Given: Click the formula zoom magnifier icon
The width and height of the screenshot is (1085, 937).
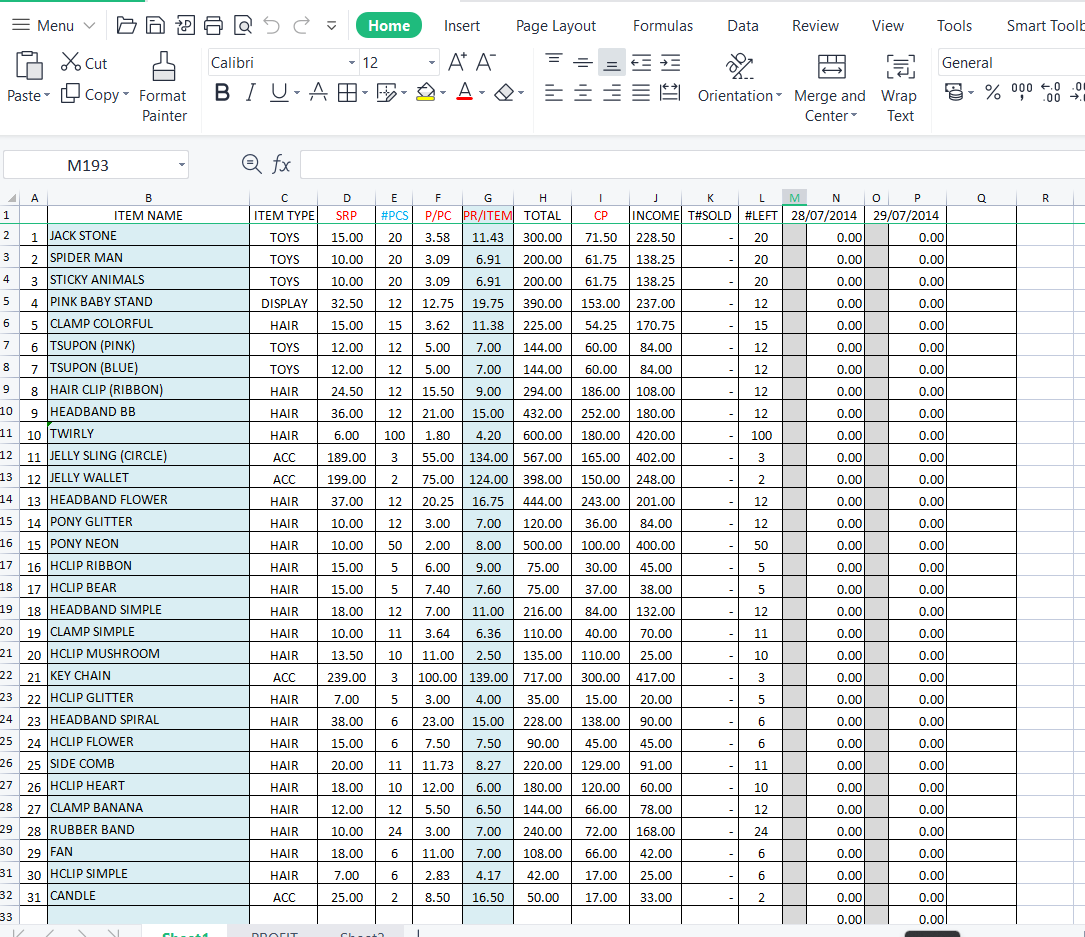Looking at the screenshot, I should (251, 164).
